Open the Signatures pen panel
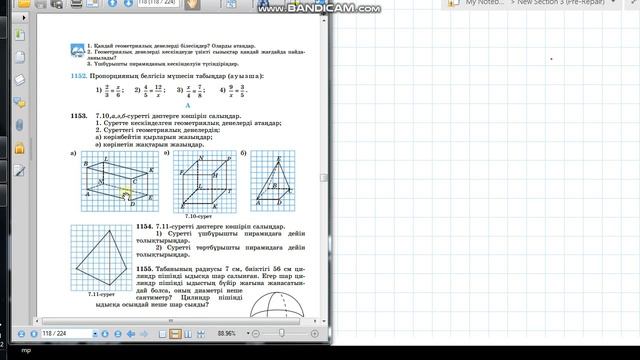 coord(20,171)
